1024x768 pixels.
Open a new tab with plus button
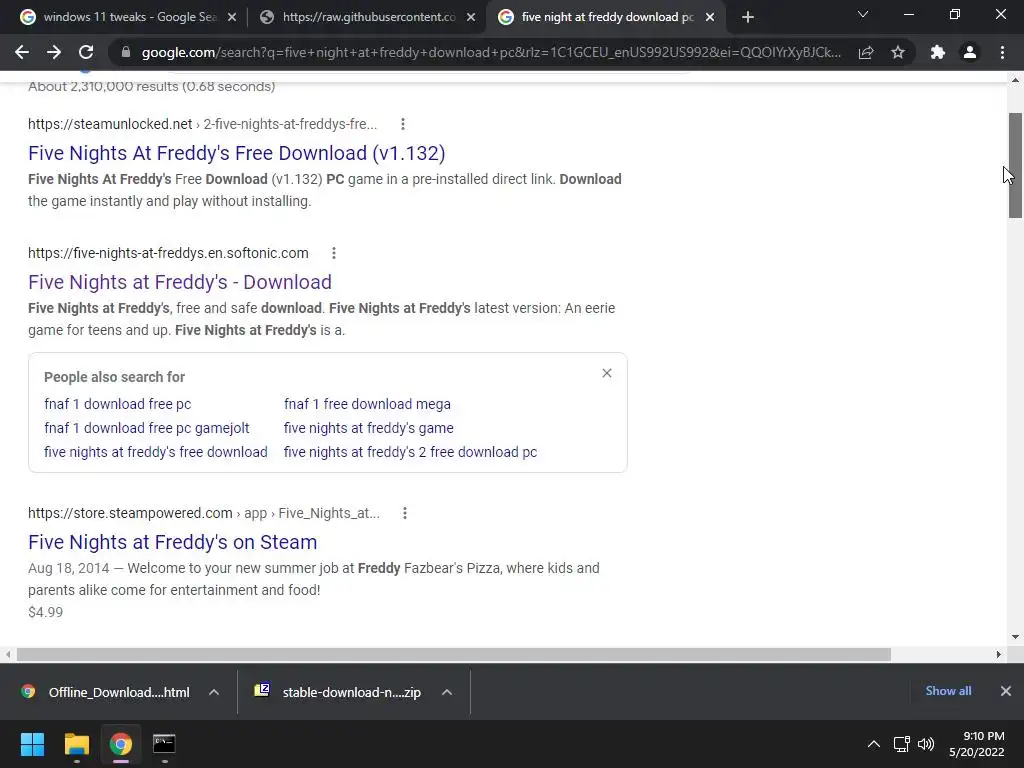click(x=748, y=17)
